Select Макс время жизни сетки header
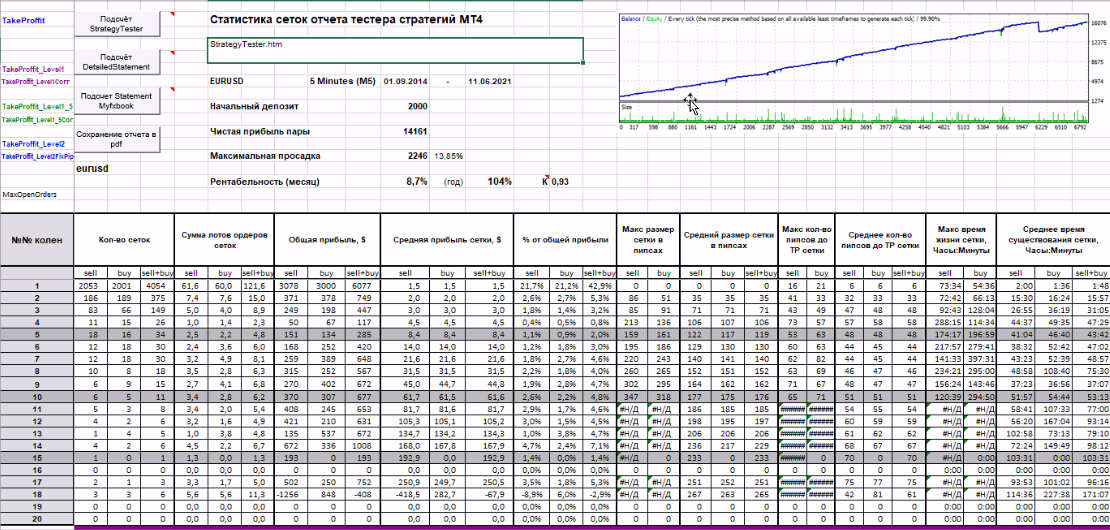Screen dimensions: 1110x530 (961, 239)
